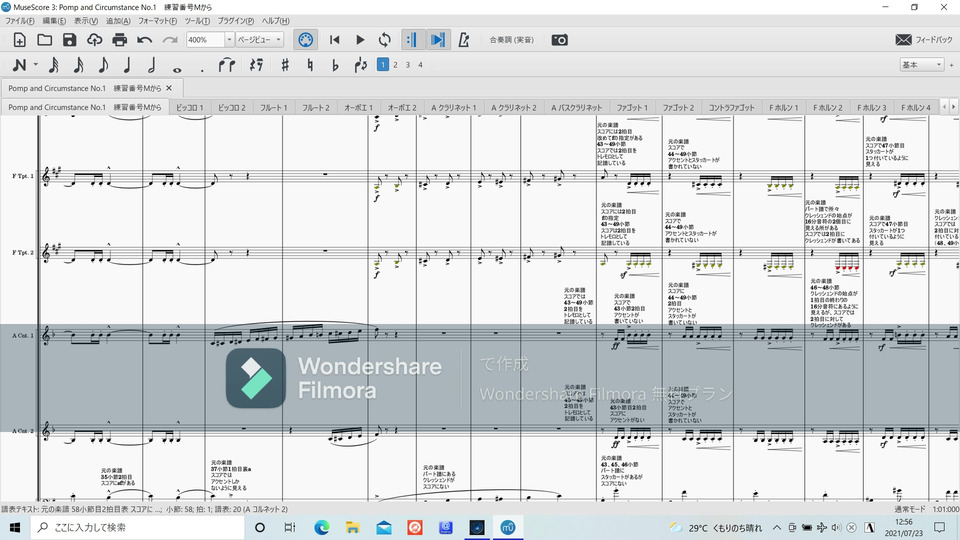960x540 pixels.
Task: Select the half note duration
Action: point(152,65)
